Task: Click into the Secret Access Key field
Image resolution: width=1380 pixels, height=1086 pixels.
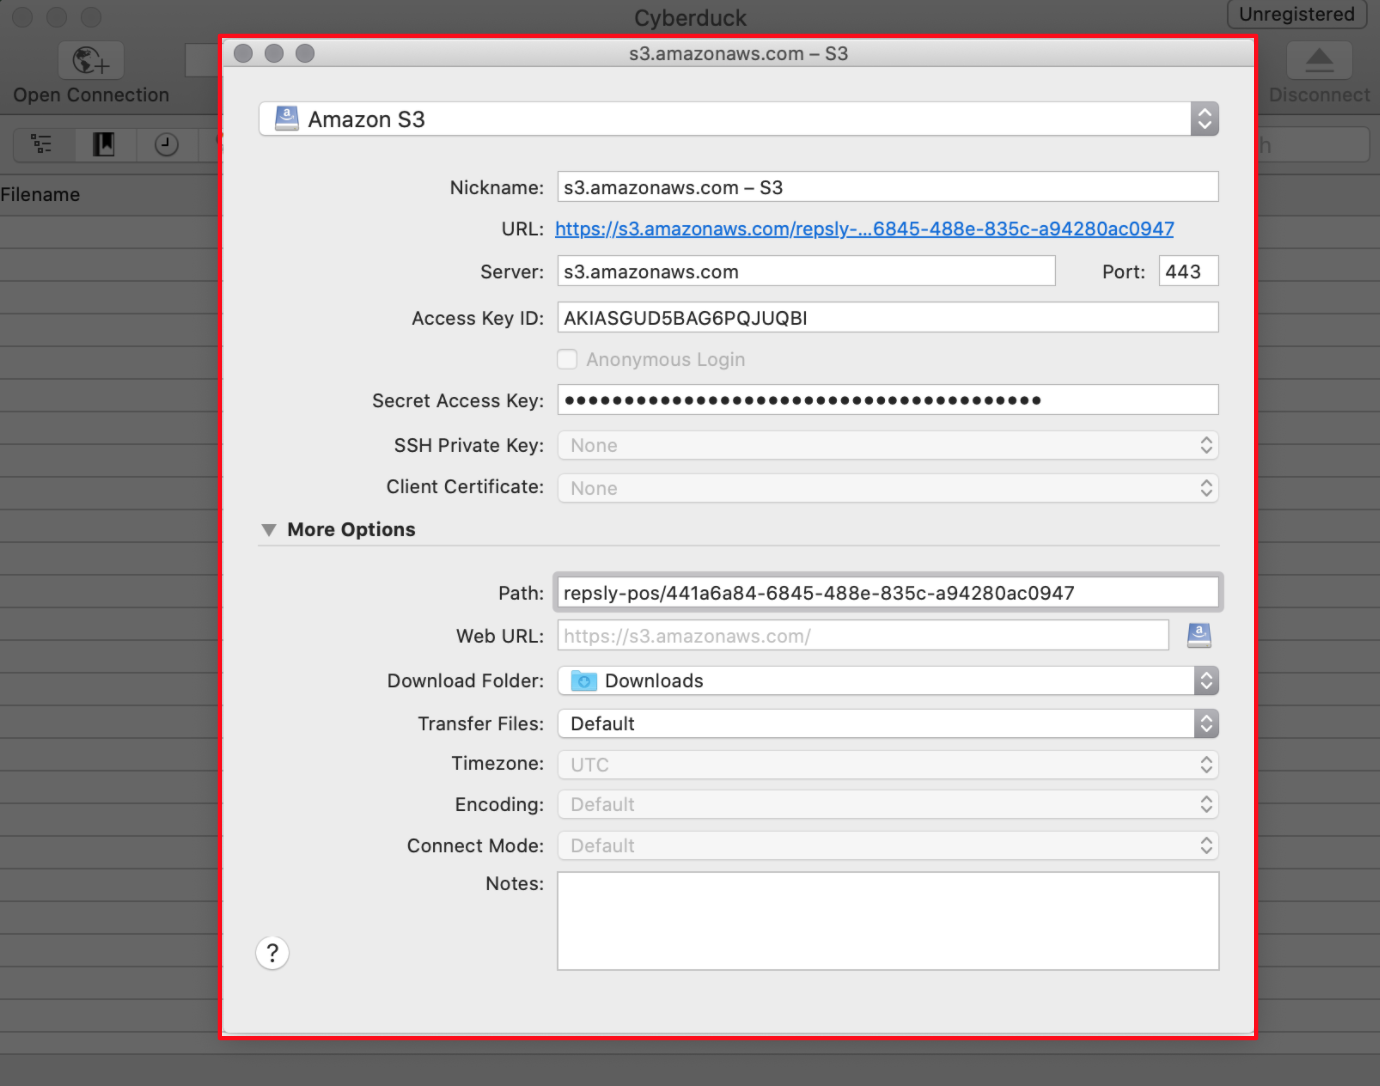Action: 888,400
